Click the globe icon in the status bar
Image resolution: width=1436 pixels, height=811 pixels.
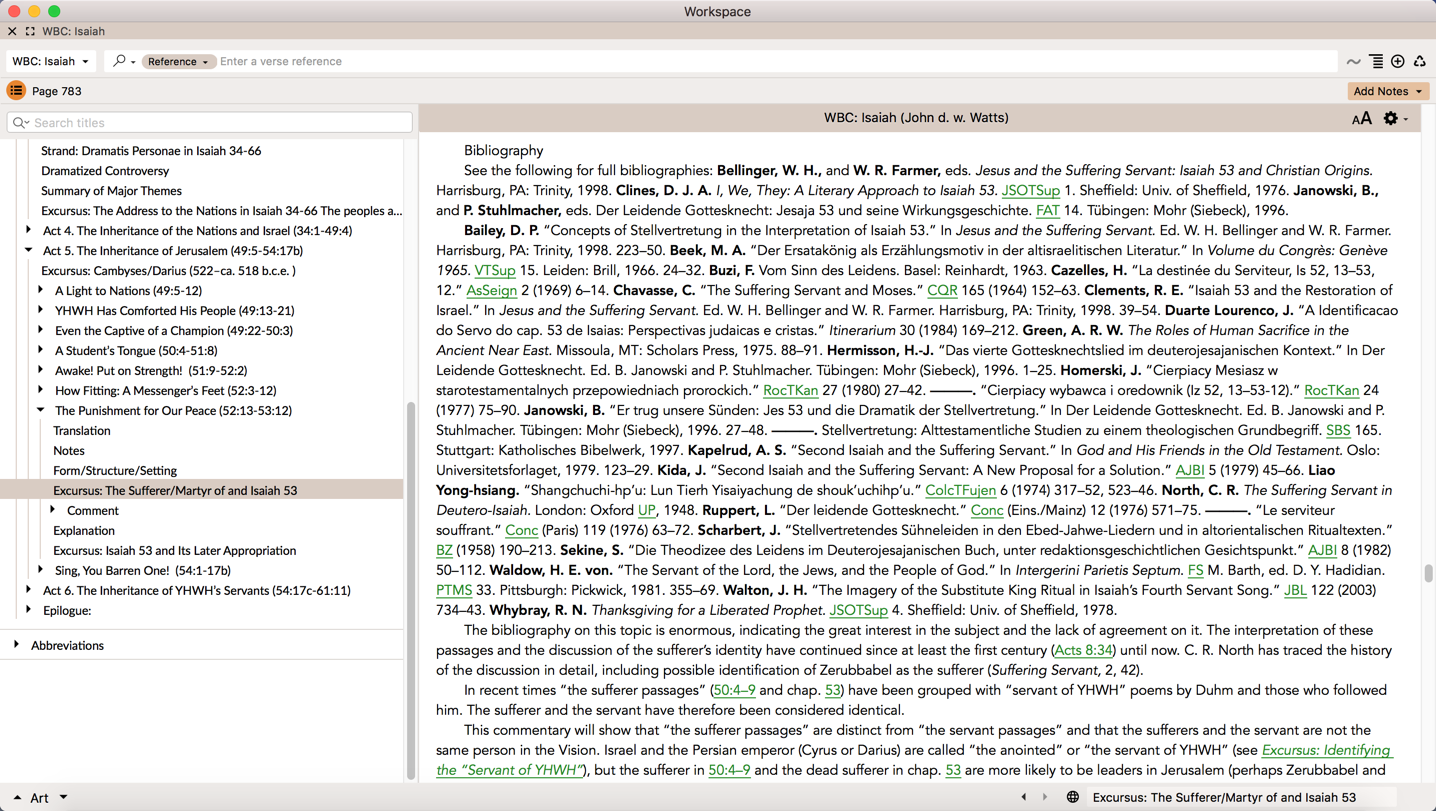tap(1072, 797)
